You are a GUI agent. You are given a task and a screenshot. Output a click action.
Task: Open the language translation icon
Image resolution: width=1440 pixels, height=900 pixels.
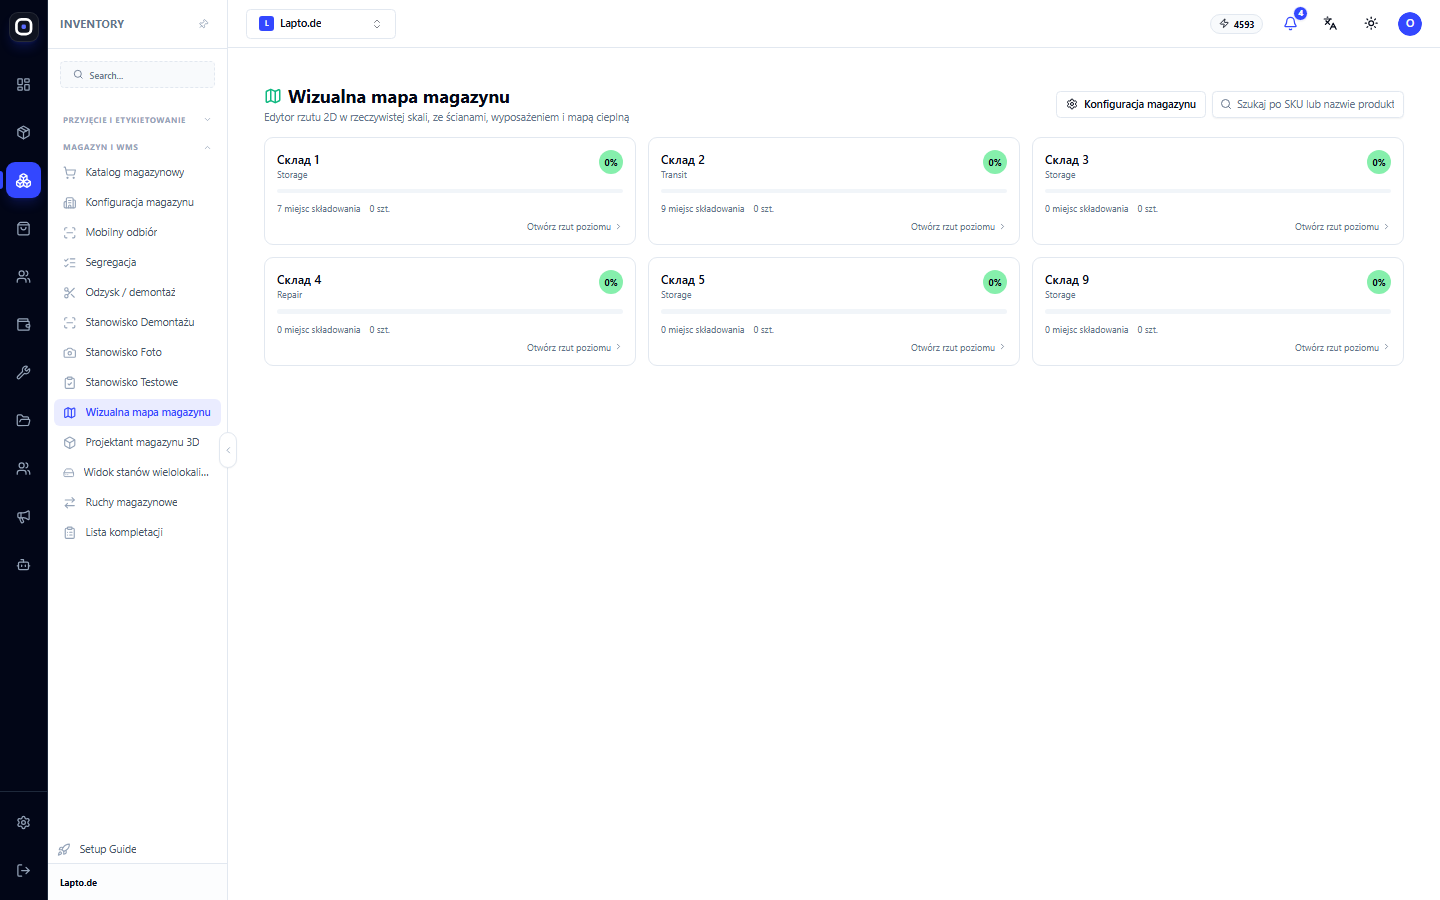pyautogui.click(x=1330, y=24)
